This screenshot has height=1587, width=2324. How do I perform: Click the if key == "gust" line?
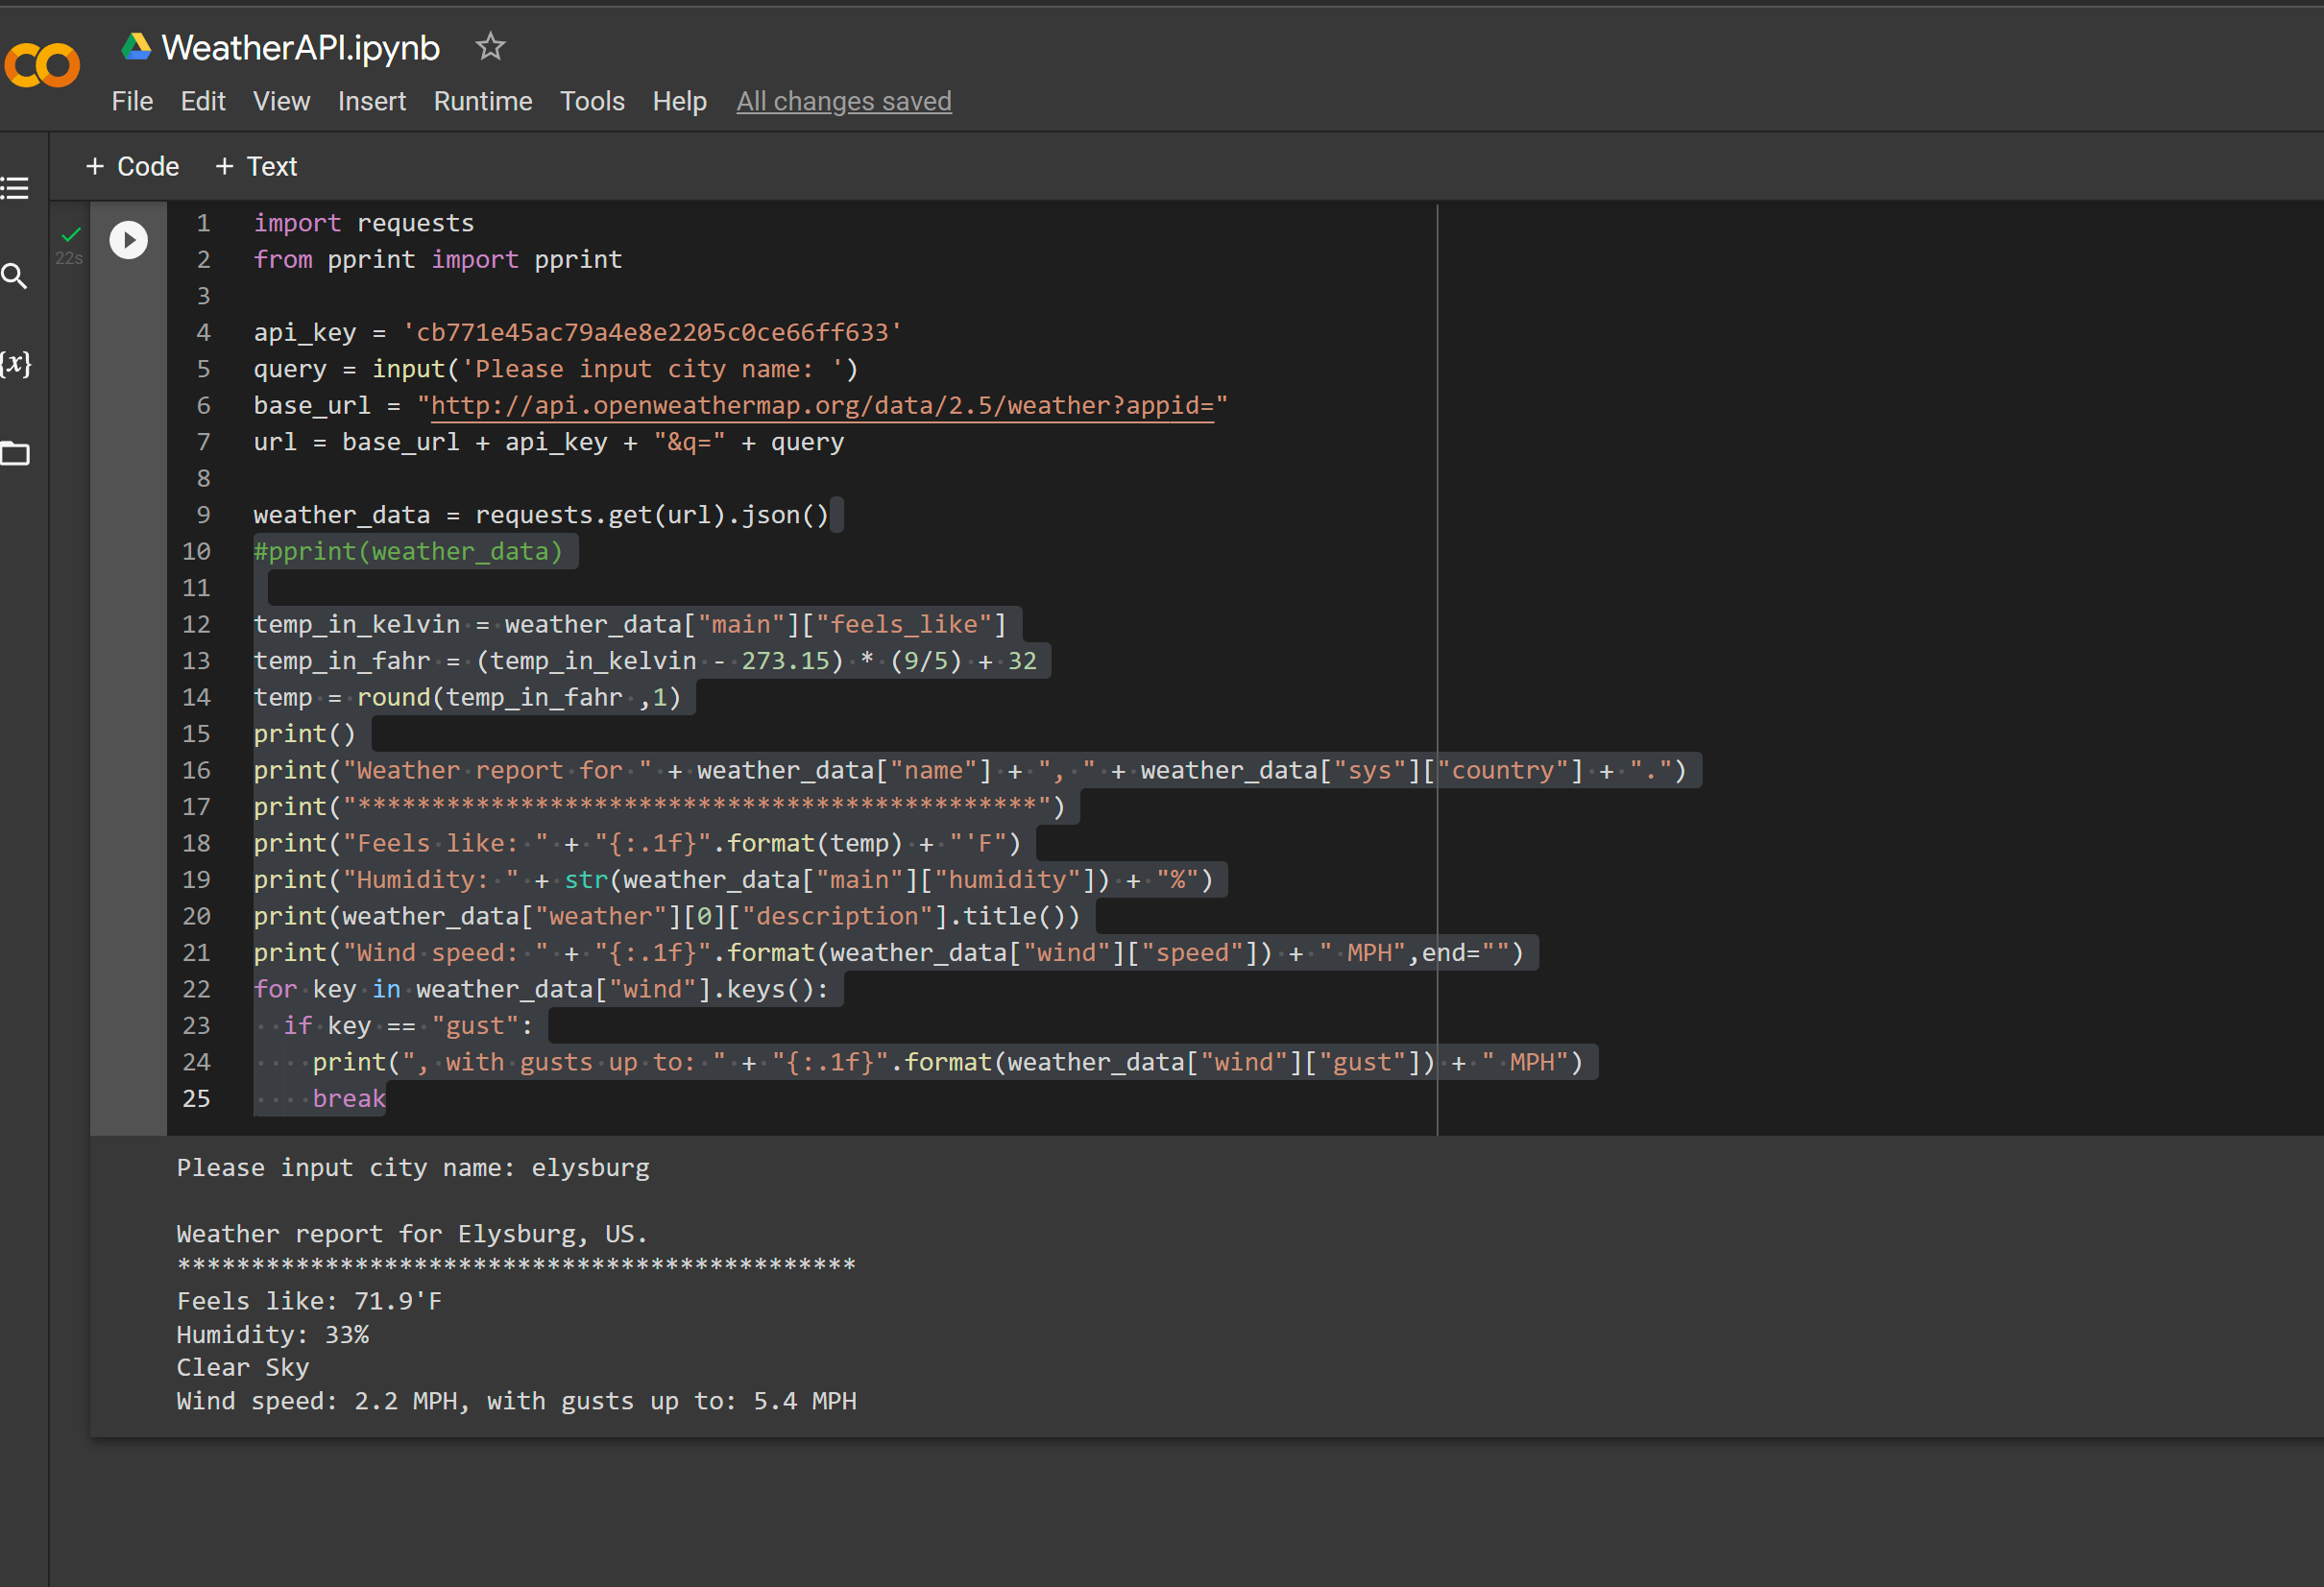click(x=408, y=1025)
